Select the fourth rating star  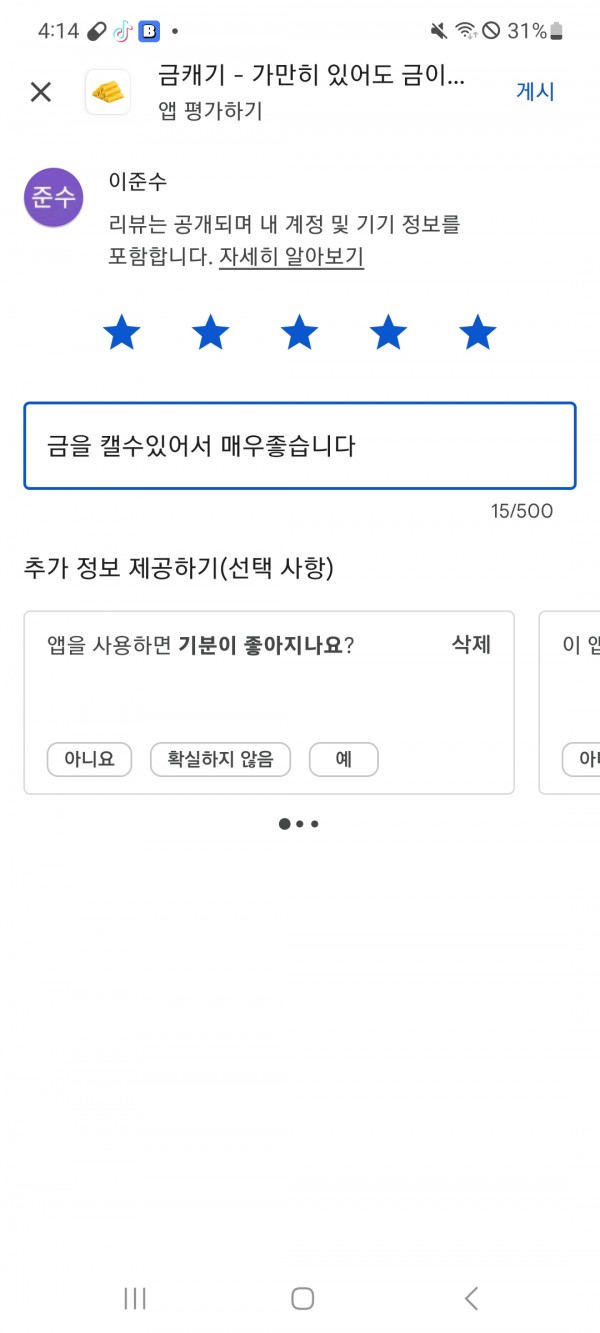[x=388, y=332]
